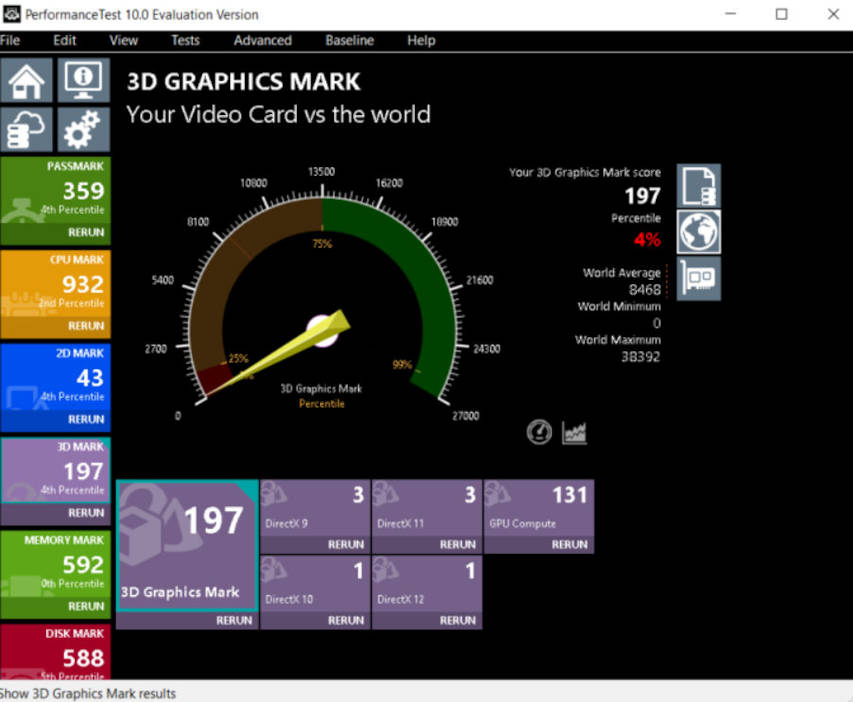Open the cloud baseline management icon
The height and width of the screenshot is (702, 853).
(26, 130)
